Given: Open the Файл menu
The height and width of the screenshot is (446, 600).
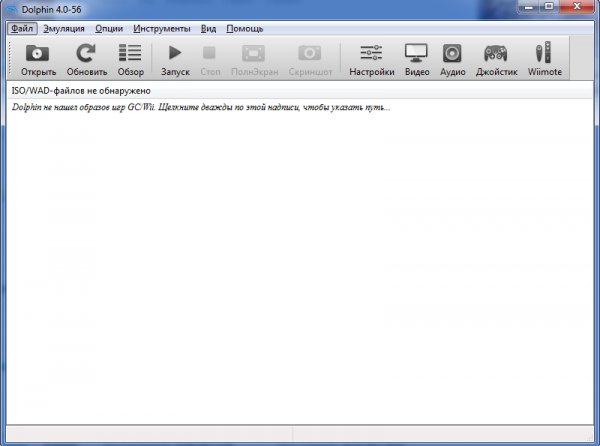Looking at the screenshot, I should 22,29.
